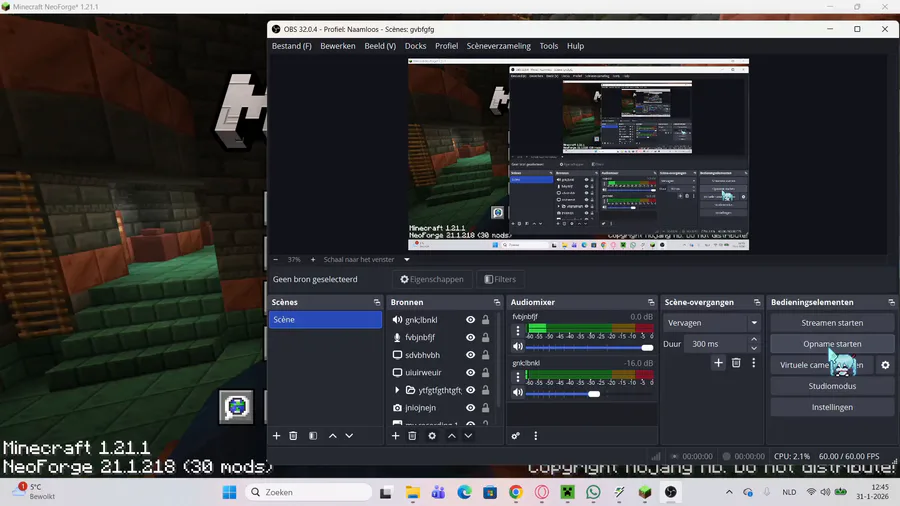This screenshot has height=506, width=900.
Task: Lock the fvbjnbfjf source
Action: (x=486, y=337)
